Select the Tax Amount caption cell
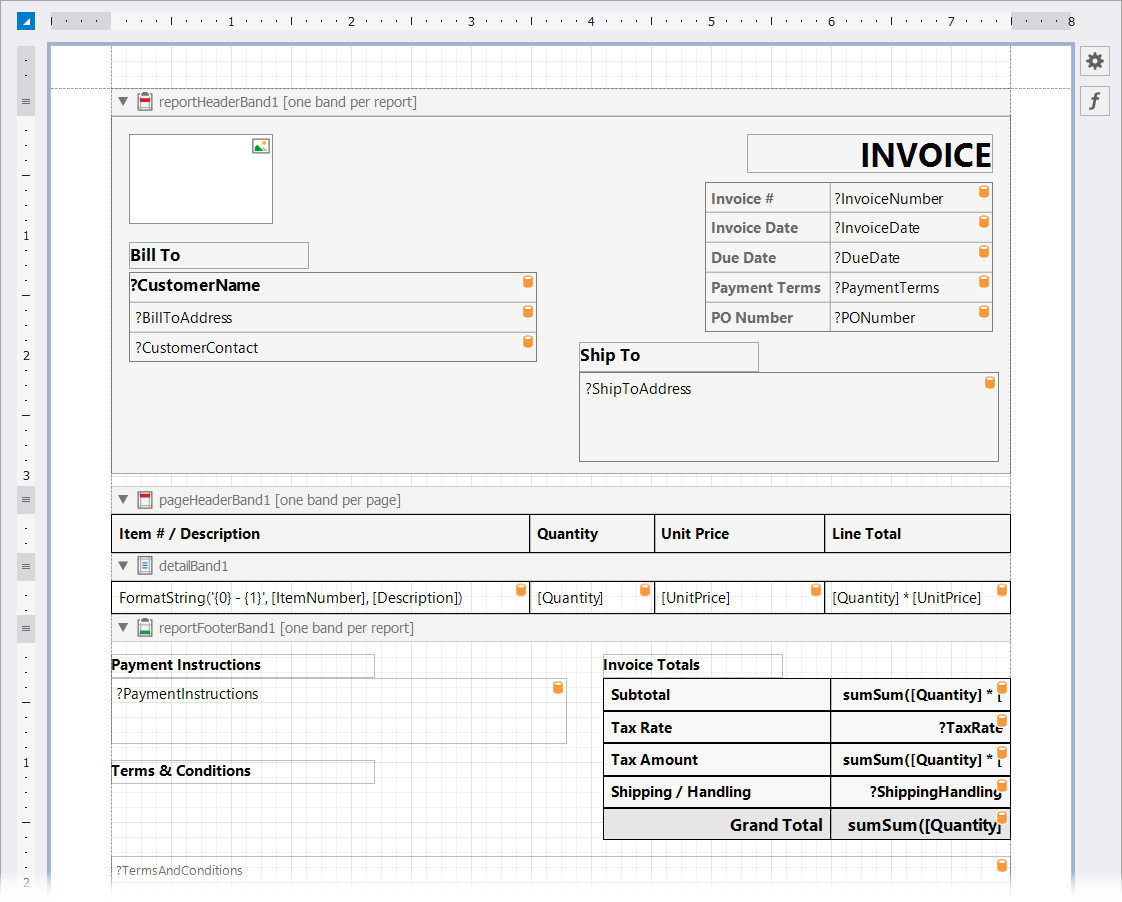This screenshot has height=902, width=1122. point(717,760)
